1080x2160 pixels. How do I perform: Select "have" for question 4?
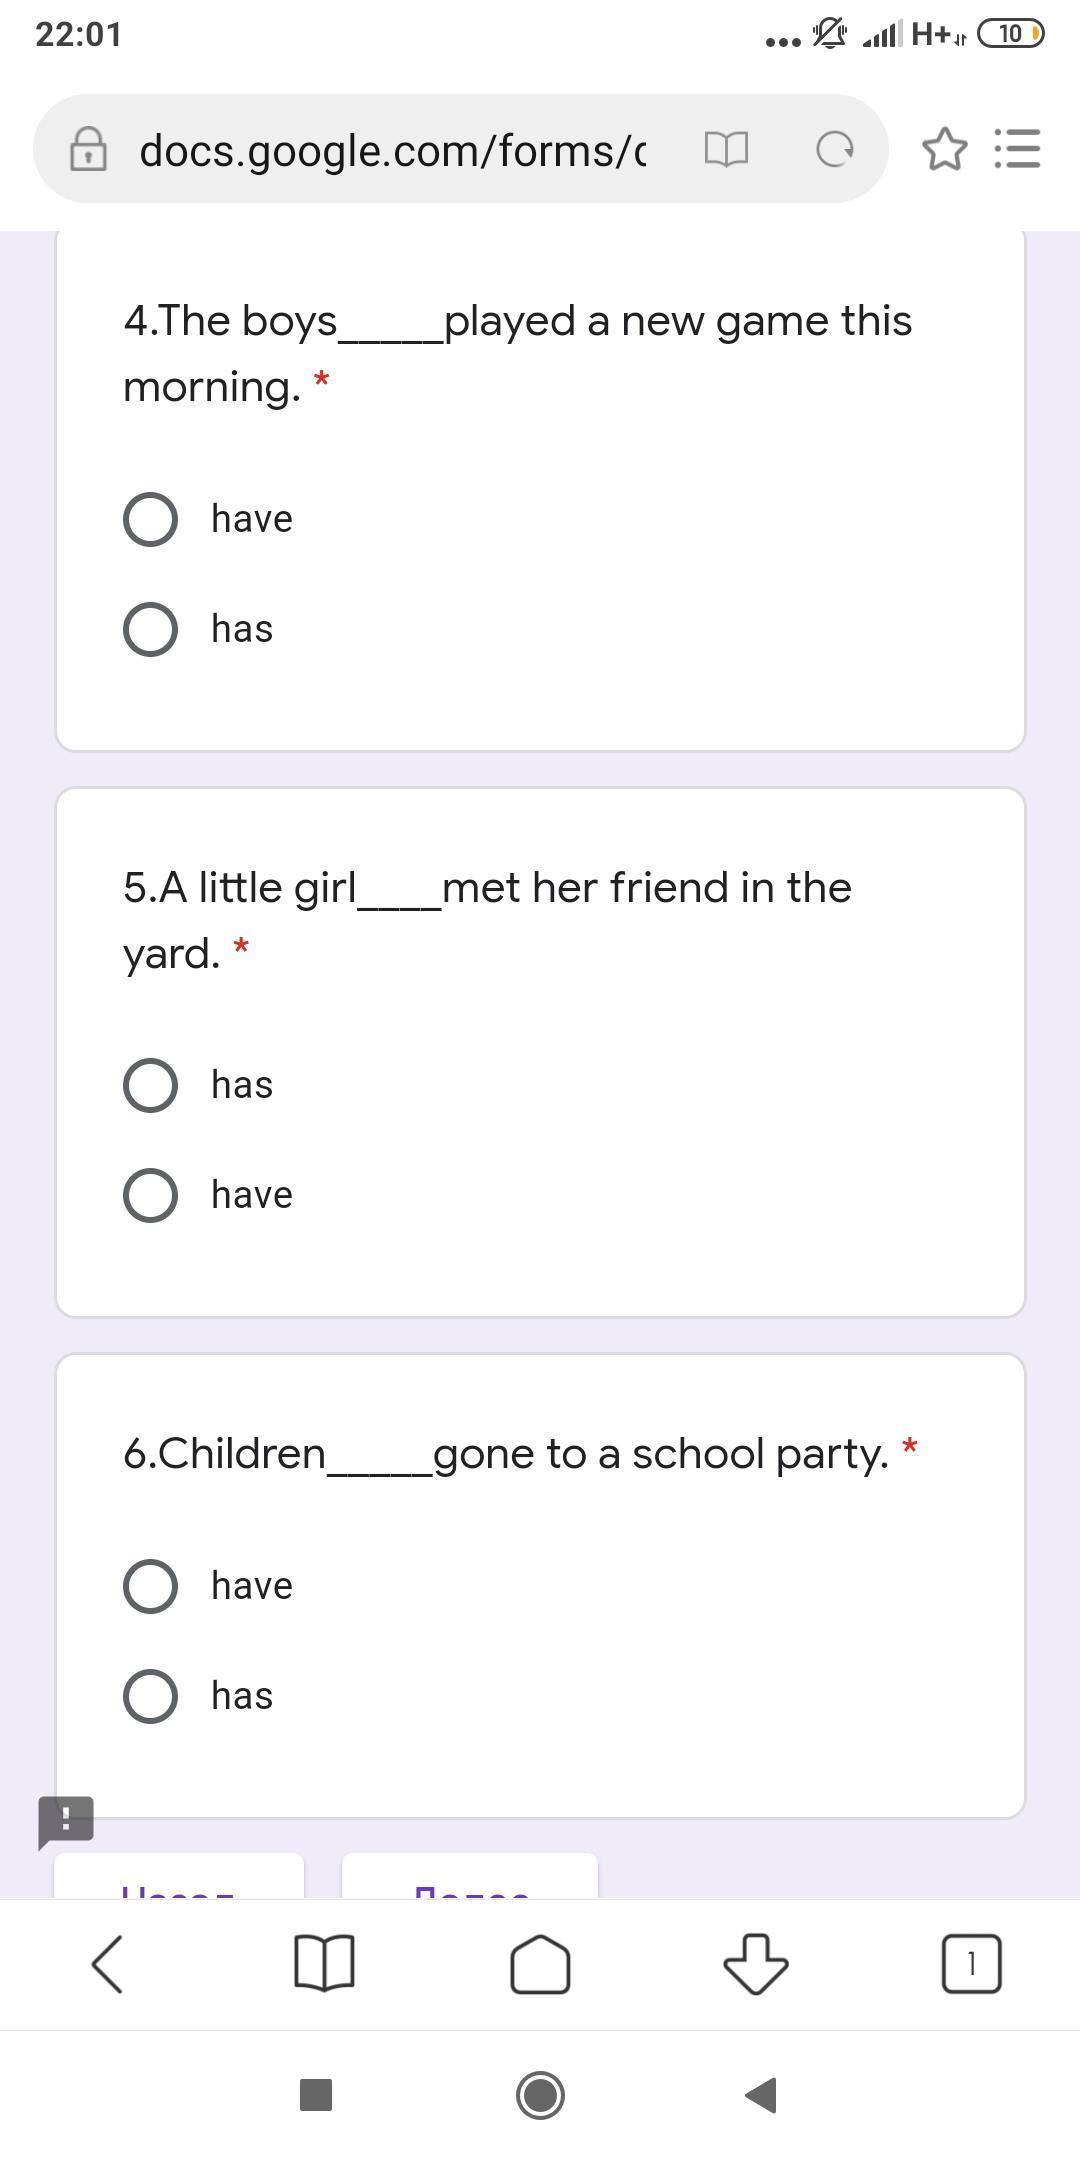coord(151,519)
